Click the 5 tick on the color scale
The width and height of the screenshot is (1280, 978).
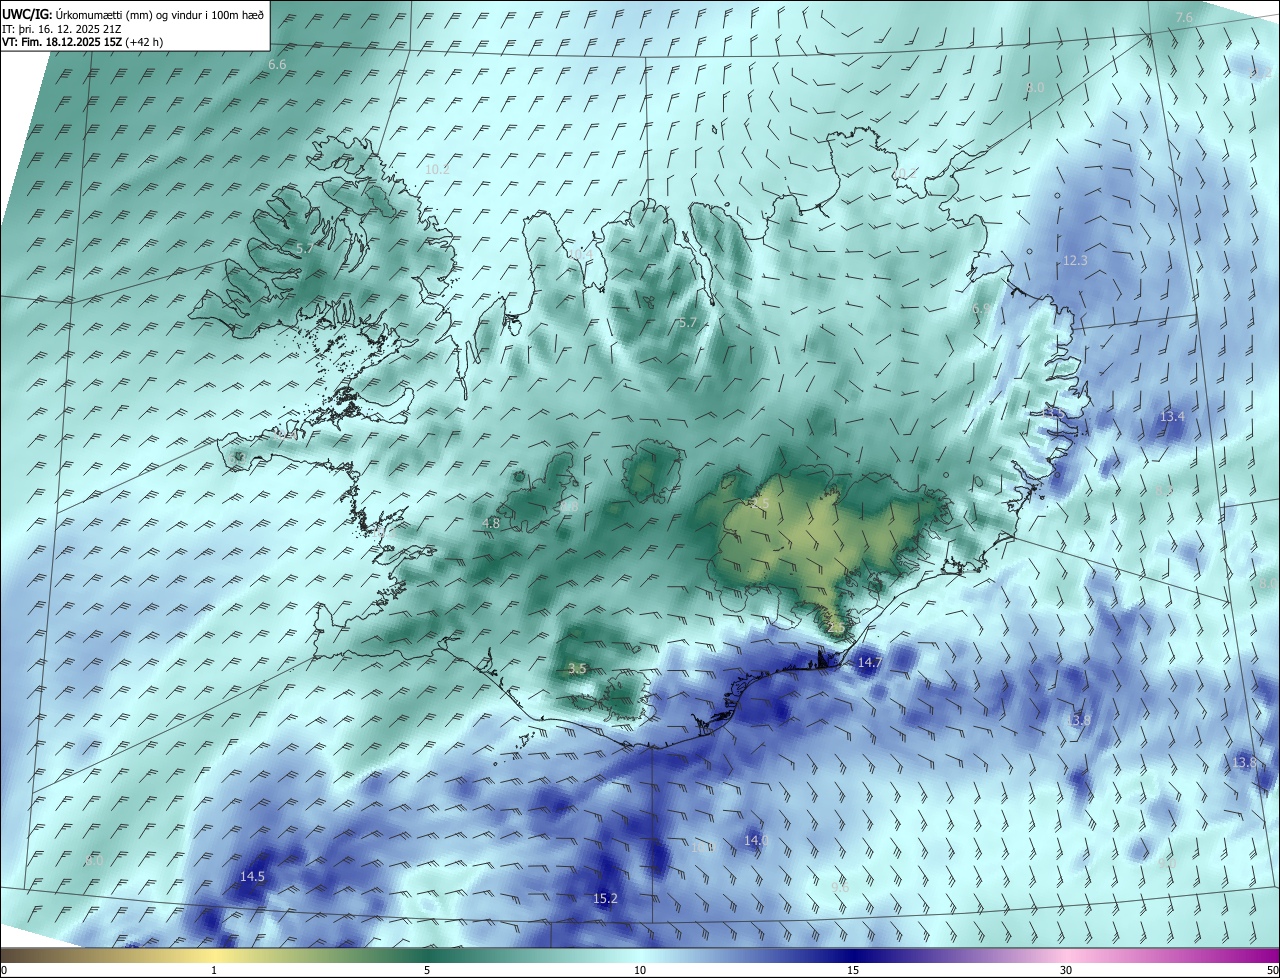(x=427, y=970)
